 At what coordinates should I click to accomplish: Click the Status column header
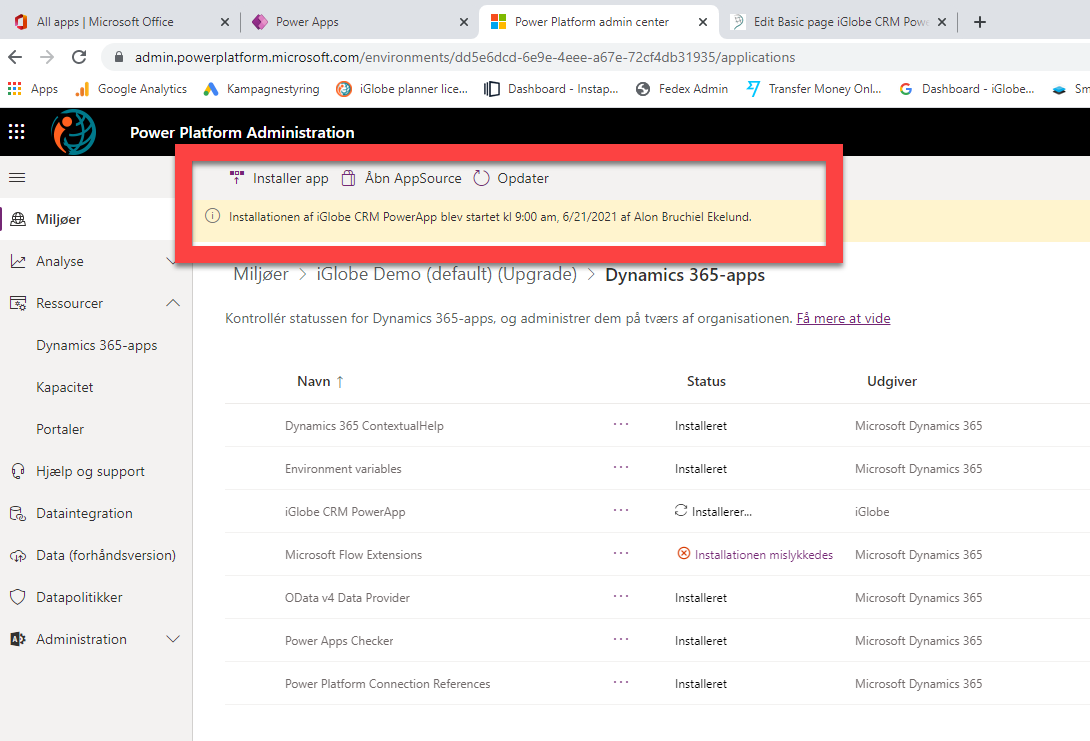coord(706,381)
